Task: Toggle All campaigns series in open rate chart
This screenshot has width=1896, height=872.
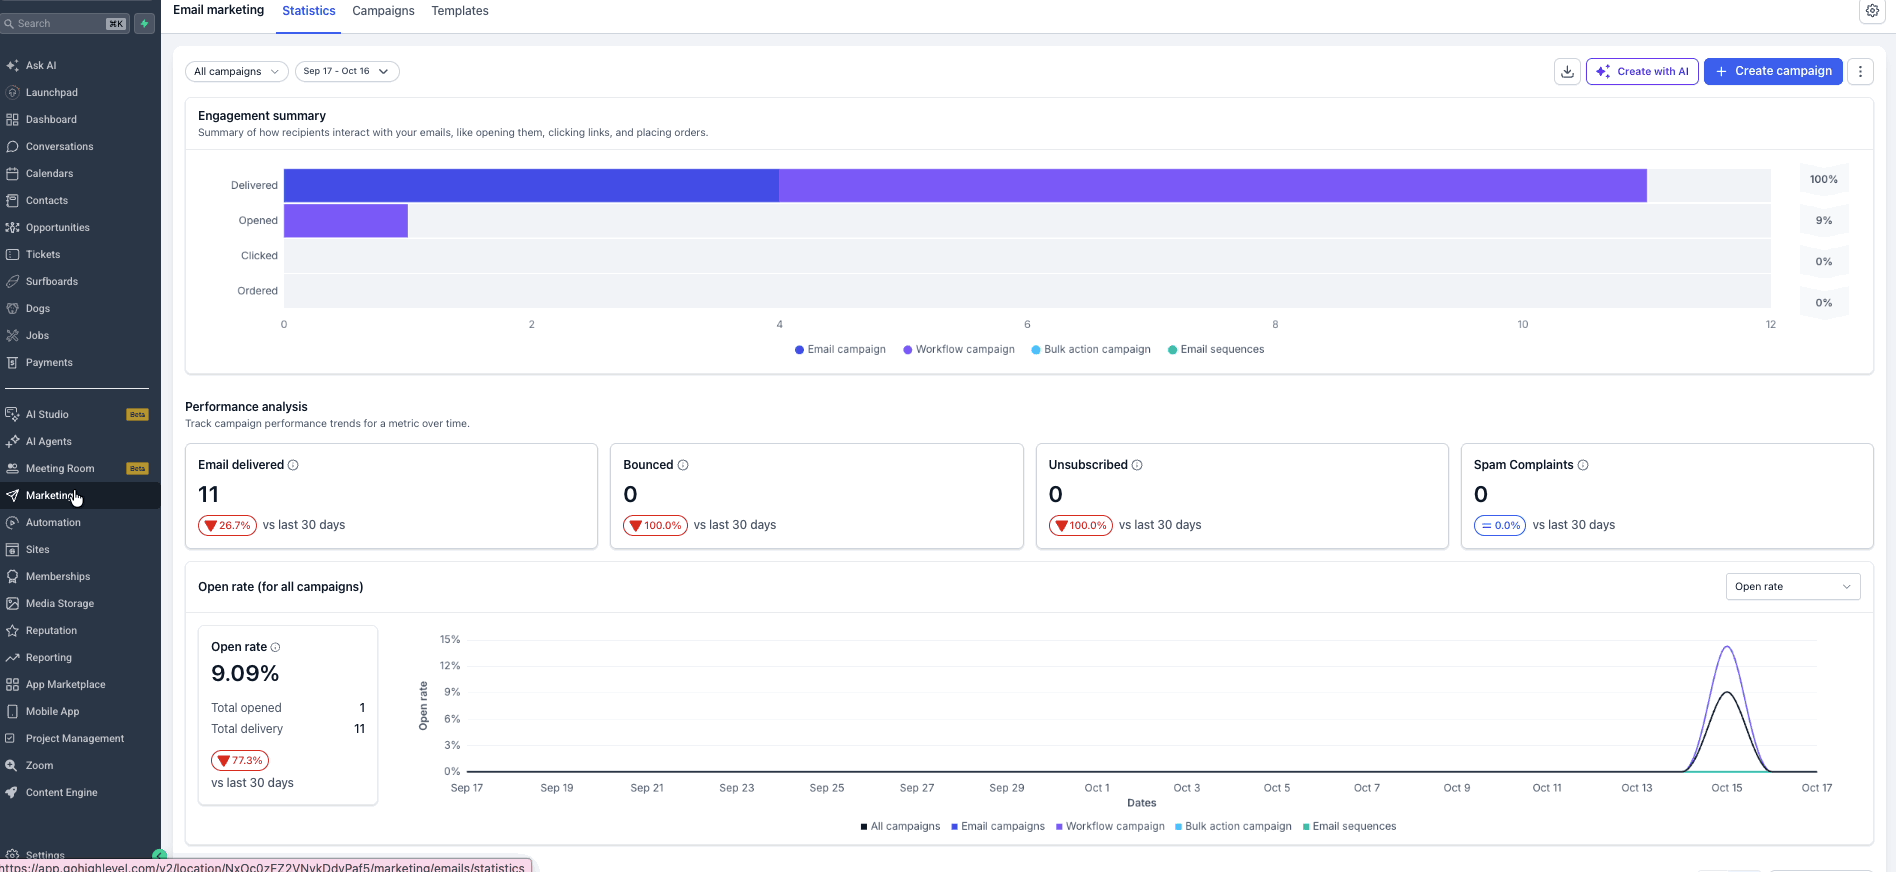Action: coord(900,827)
